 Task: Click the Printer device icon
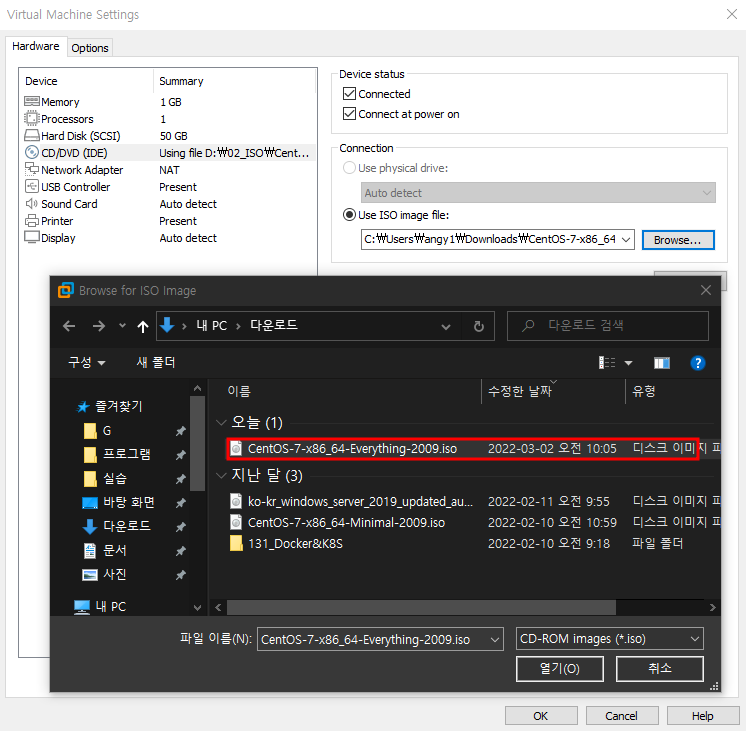click(32, 221)
